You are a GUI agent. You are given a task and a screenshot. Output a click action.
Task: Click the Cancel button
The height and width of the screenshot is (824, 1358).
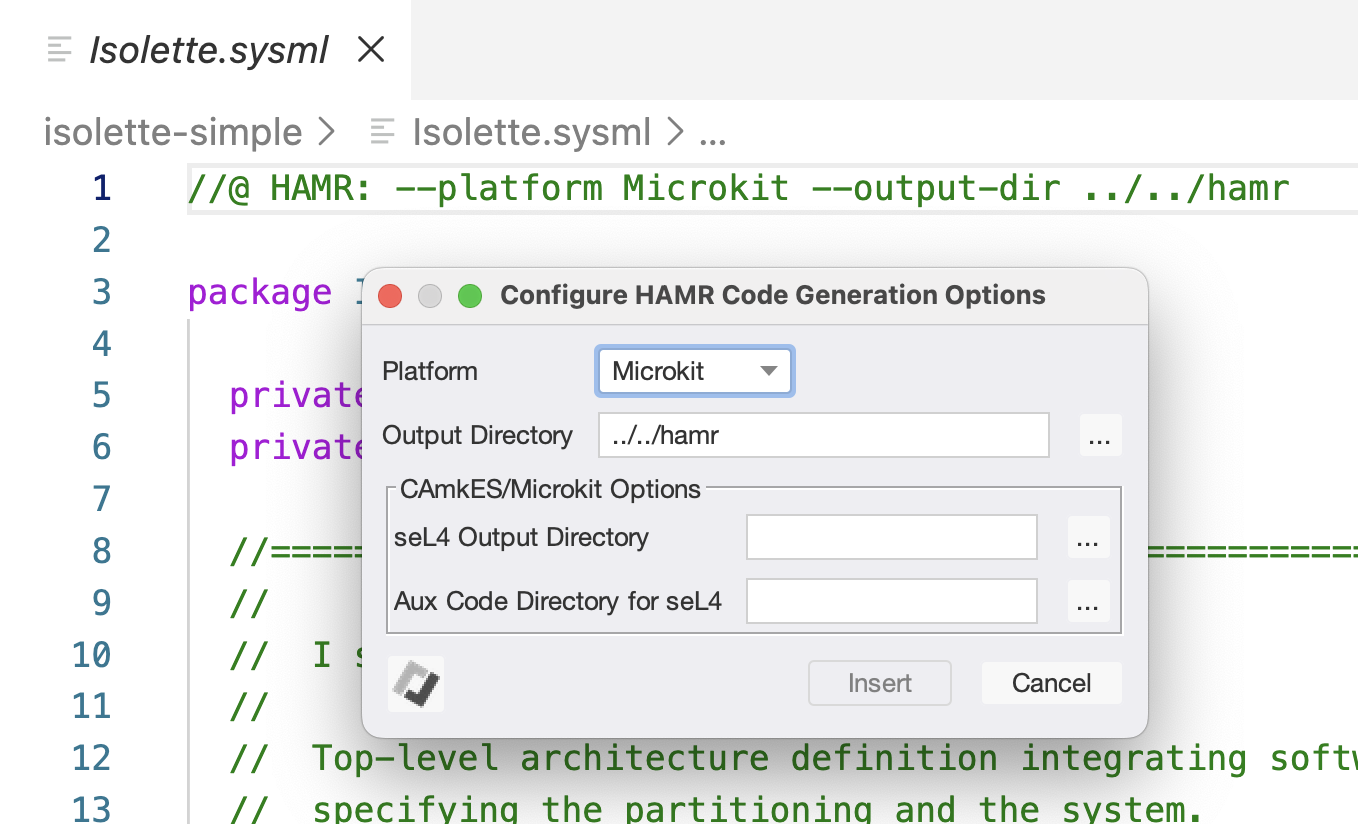click(1051, 683)
